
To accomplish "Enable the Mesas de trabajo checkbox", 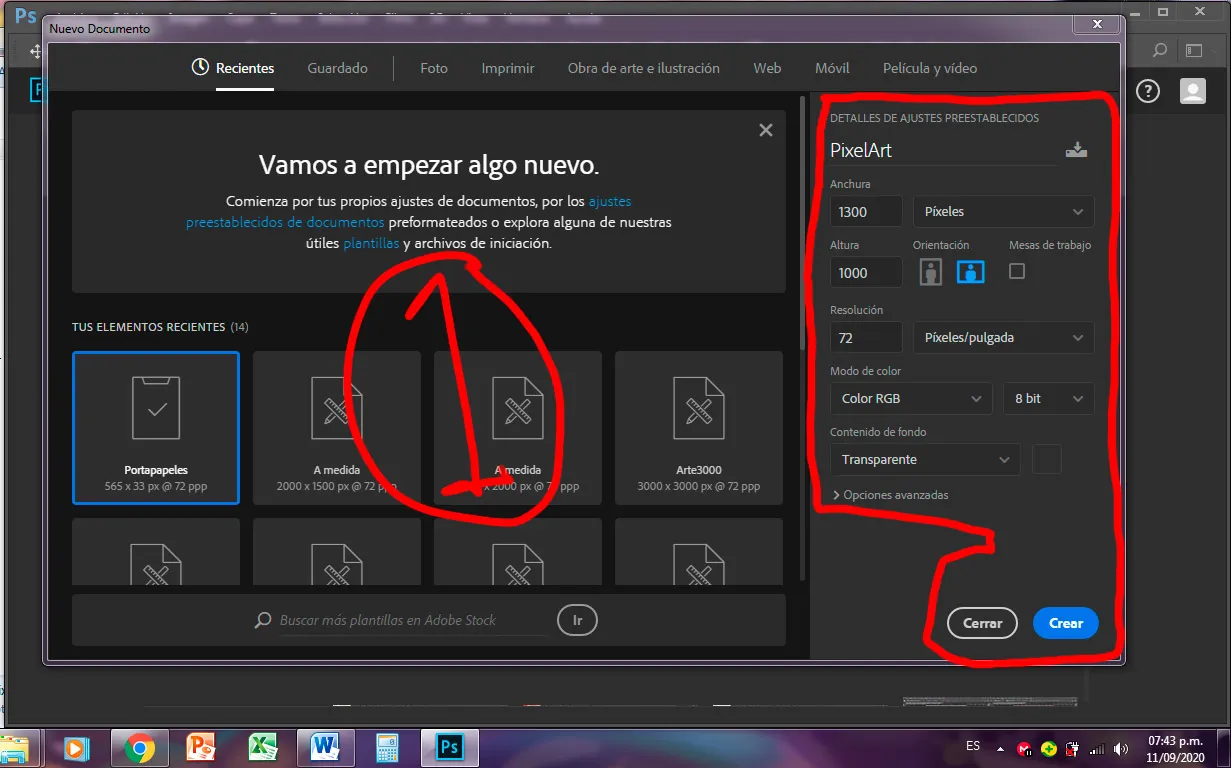I will (1017, 271).
